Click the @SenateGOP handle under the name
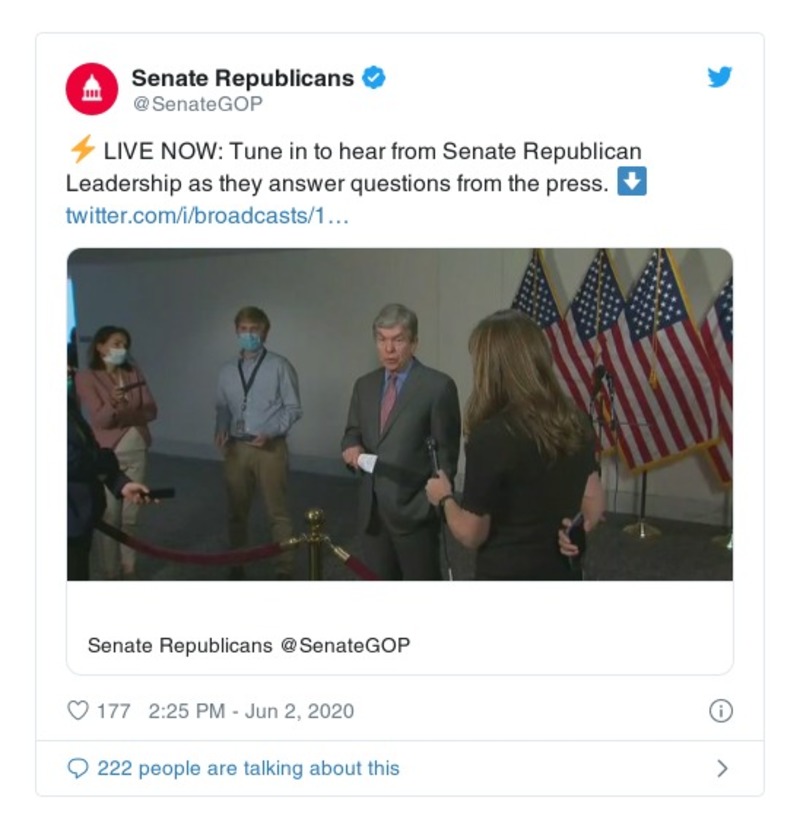Screen dimensions: 800x829 point(198,104)
